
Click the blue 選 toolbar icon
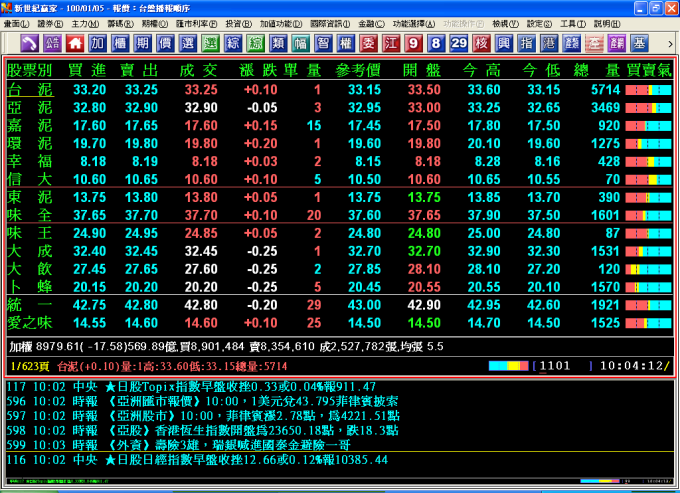pos(188,43)
